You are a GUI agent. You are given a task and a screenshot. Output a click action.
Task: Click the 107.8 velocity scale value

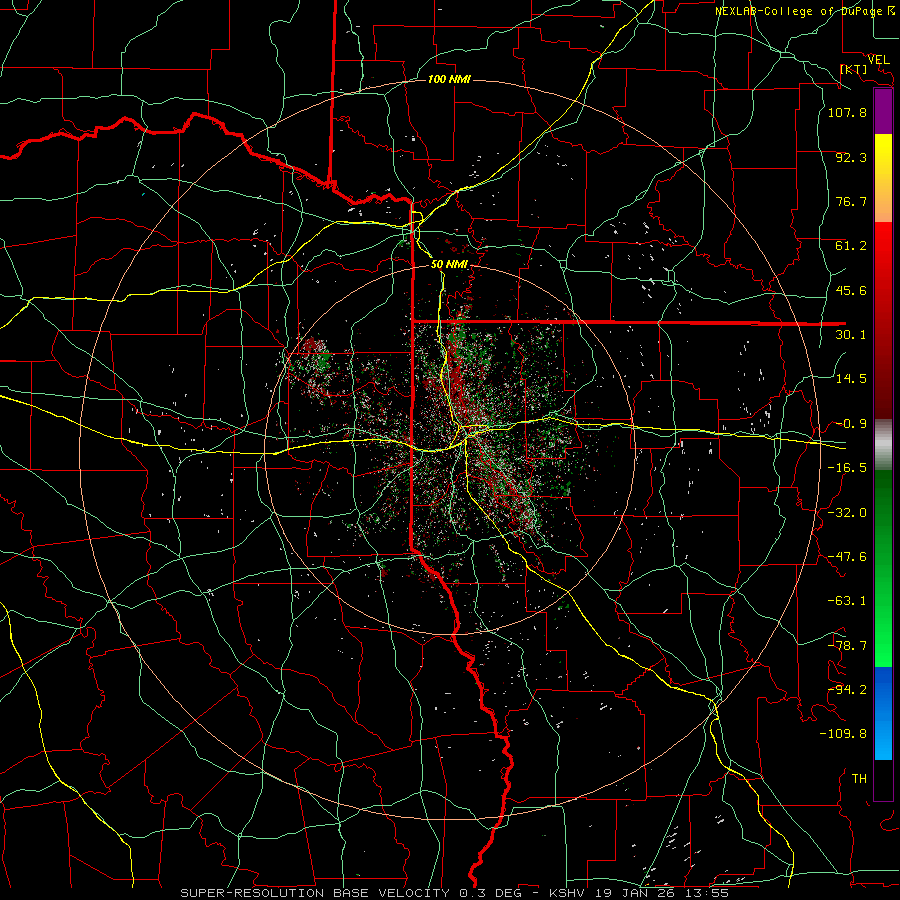pos(847,112)
